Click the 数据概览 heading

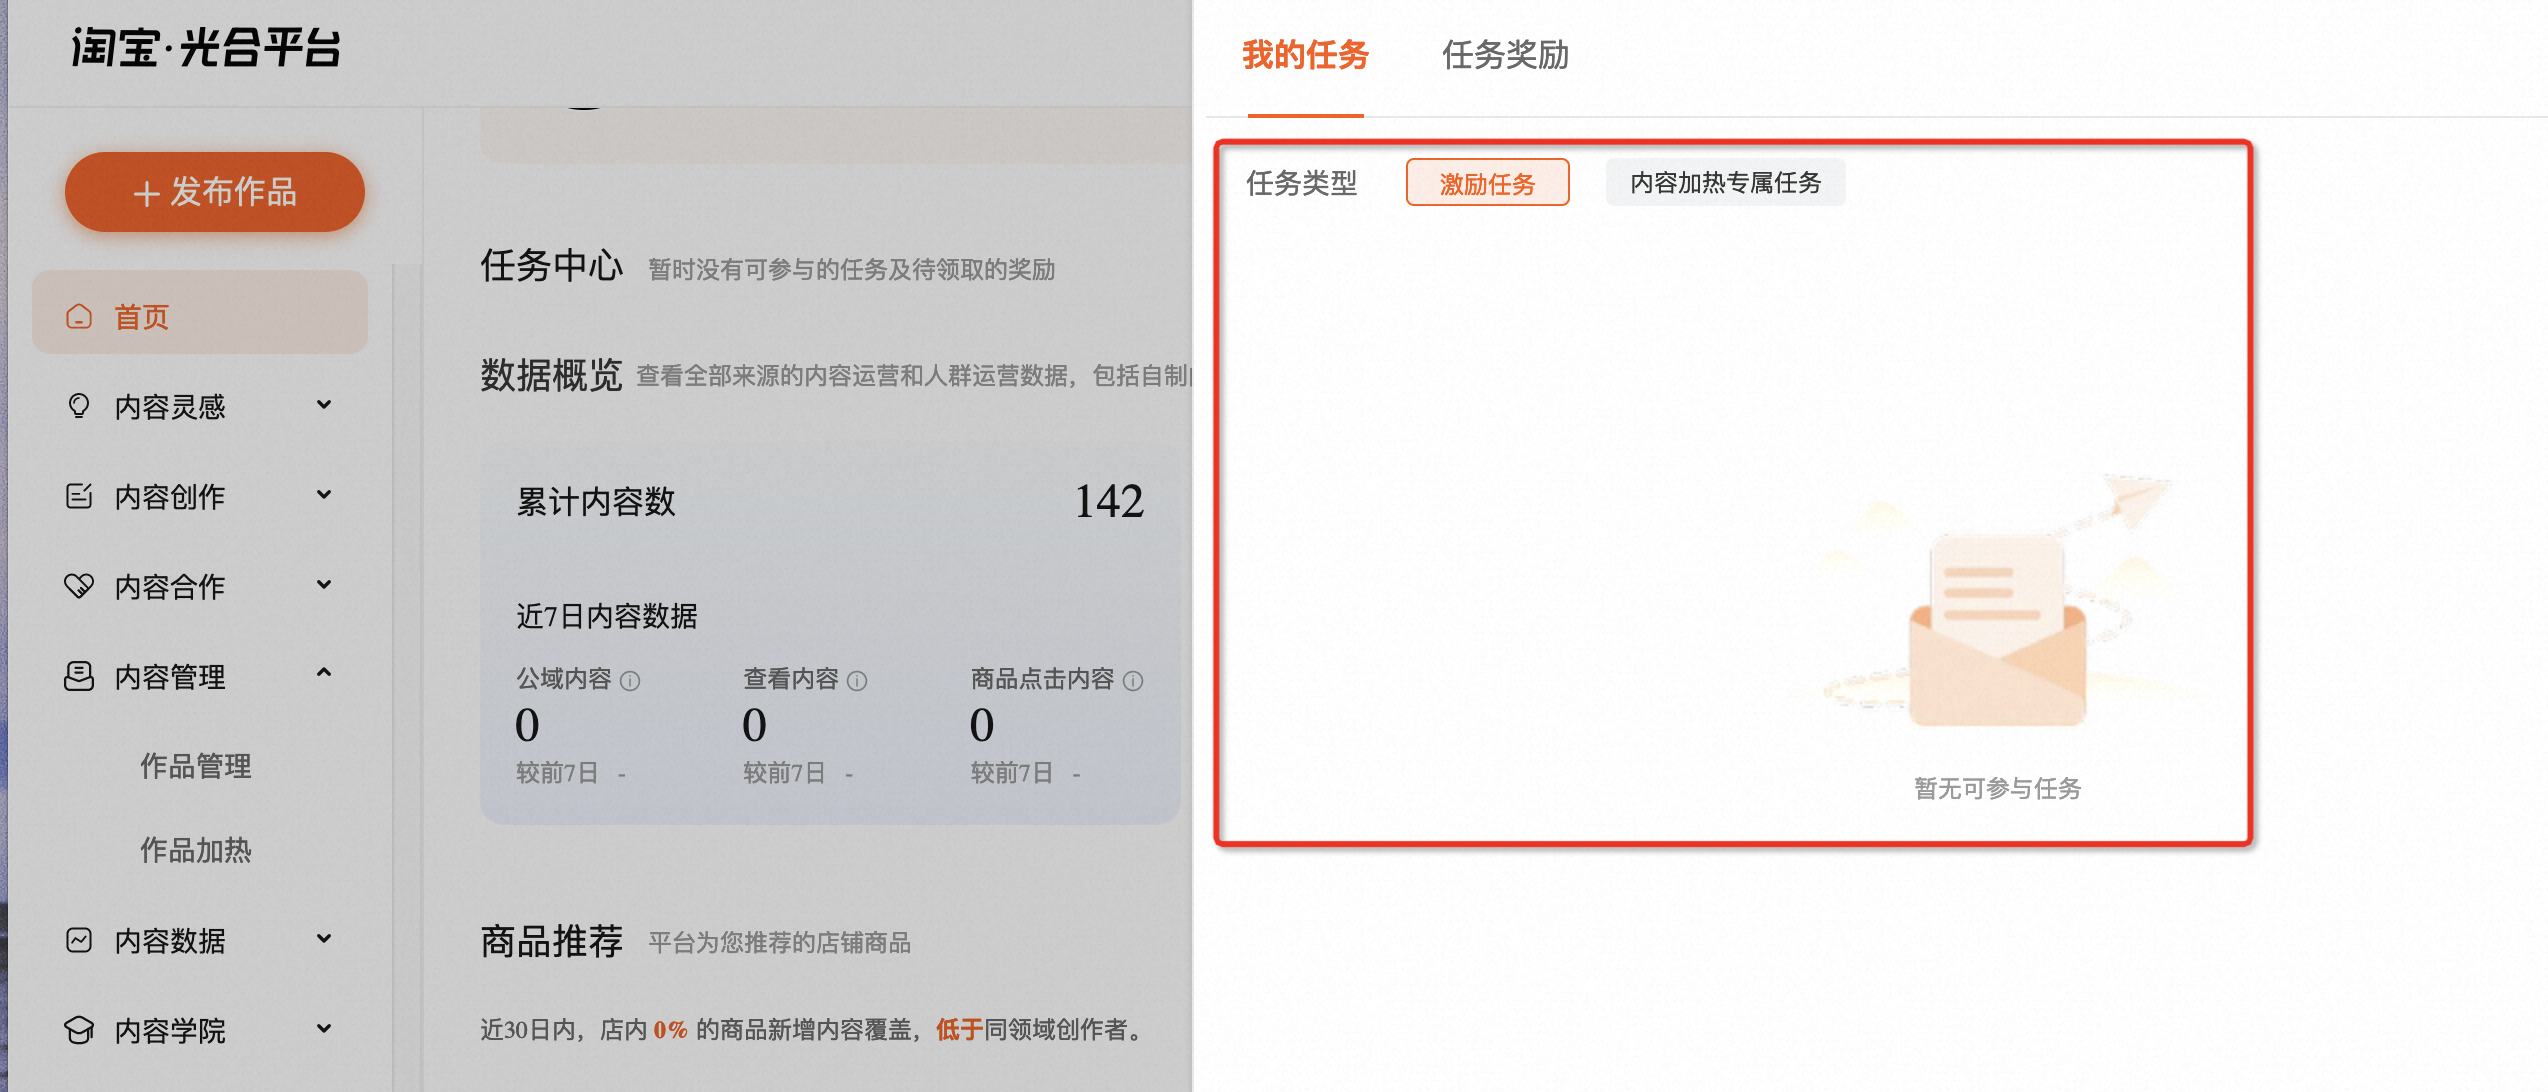point(552,376)
